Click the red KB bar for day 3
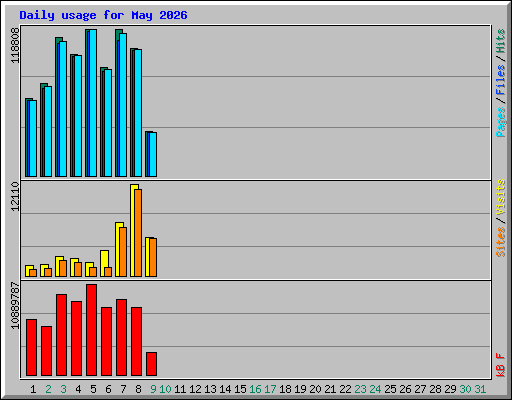The height and width of the screenshot is (400, 512). point(61,335)
